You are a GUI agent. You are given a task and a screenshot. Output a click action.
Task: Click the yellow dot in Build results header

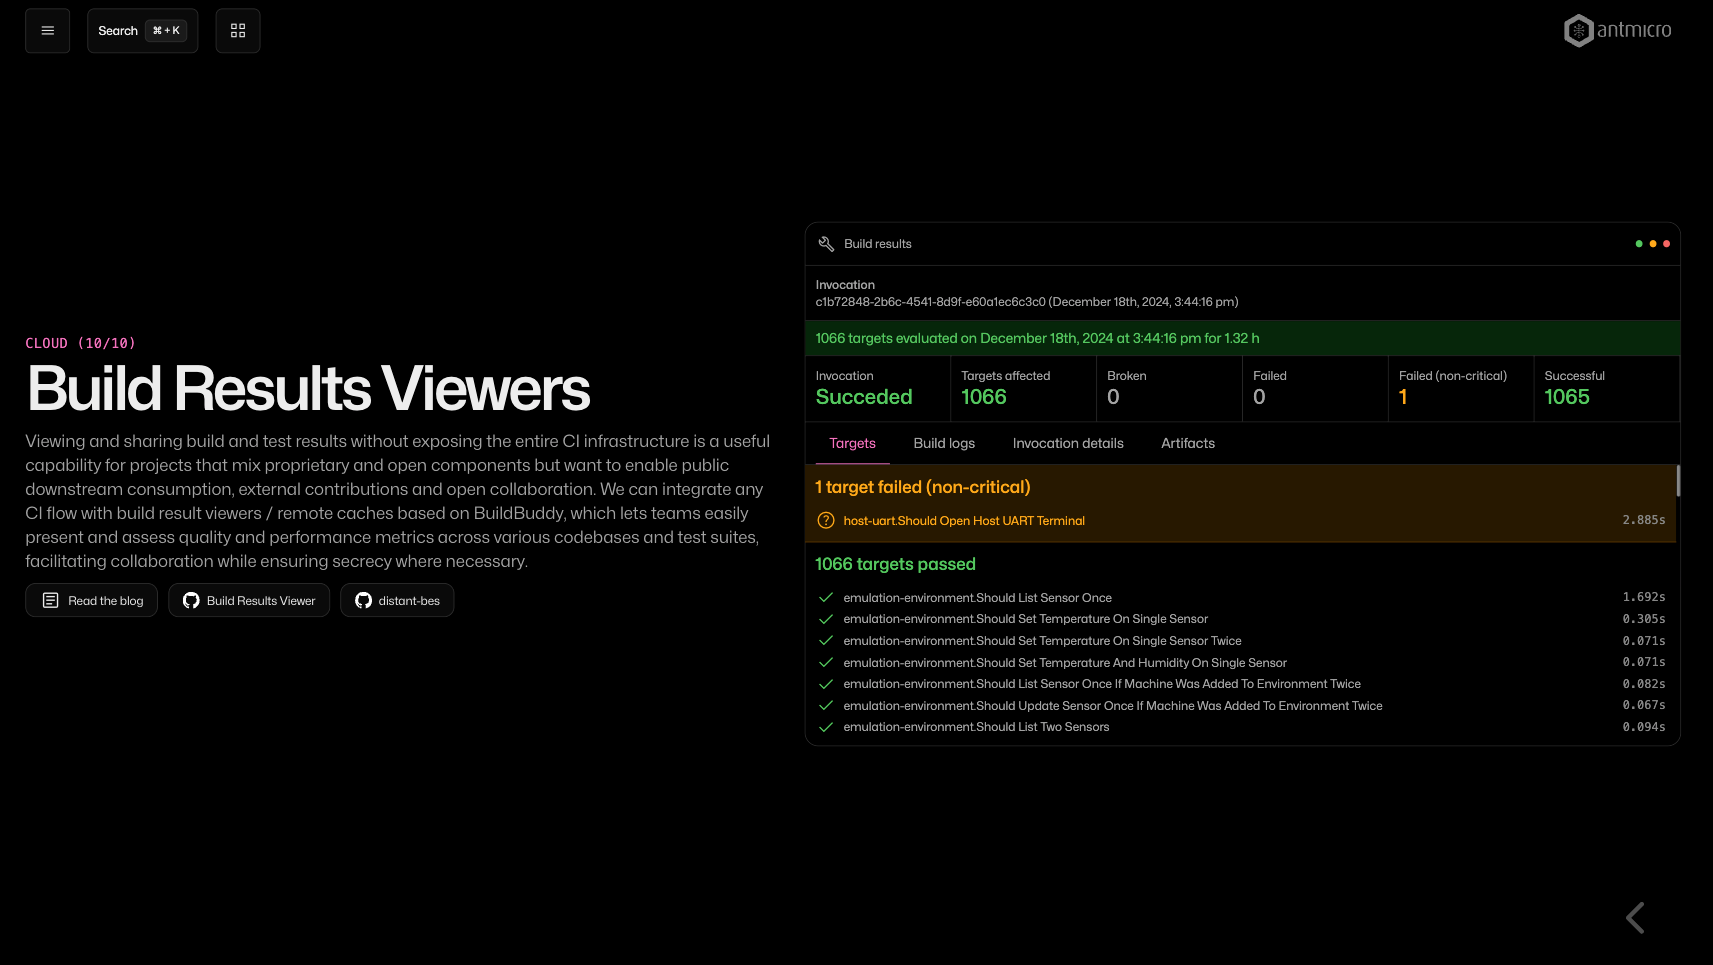pos(1653,244)
